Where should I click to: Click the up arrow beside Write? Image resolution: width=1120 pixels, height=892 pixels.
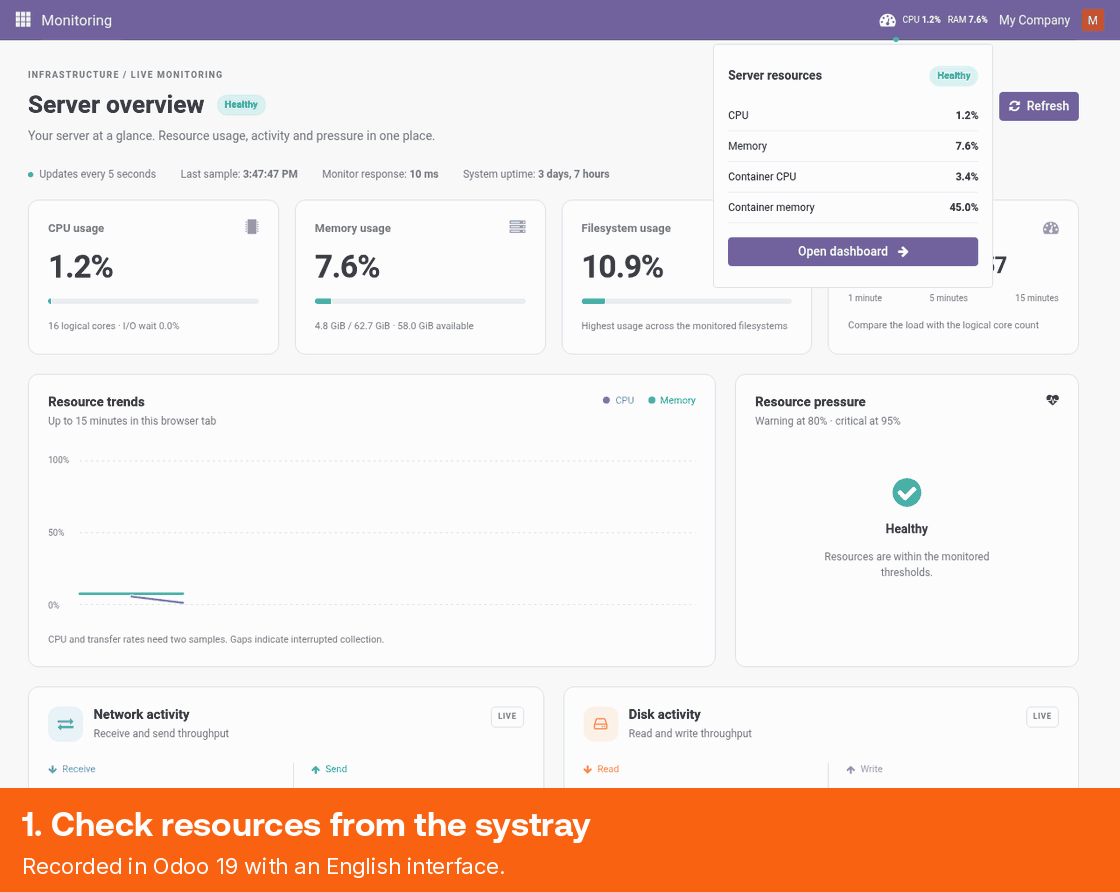(850, 769)
